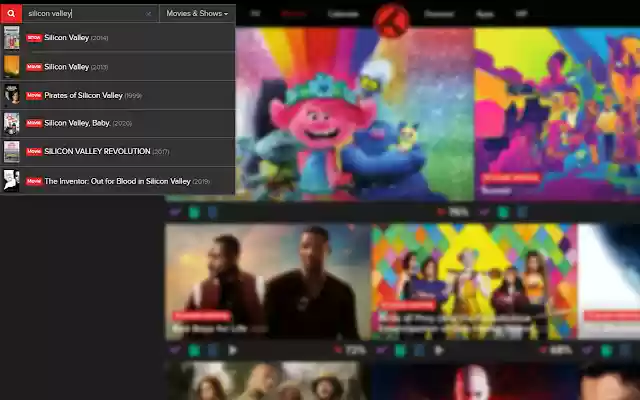Add white poster movie at right to collection
Image resolution: width=640 pixels, height=400 pixels.
(x=607, y=350)
